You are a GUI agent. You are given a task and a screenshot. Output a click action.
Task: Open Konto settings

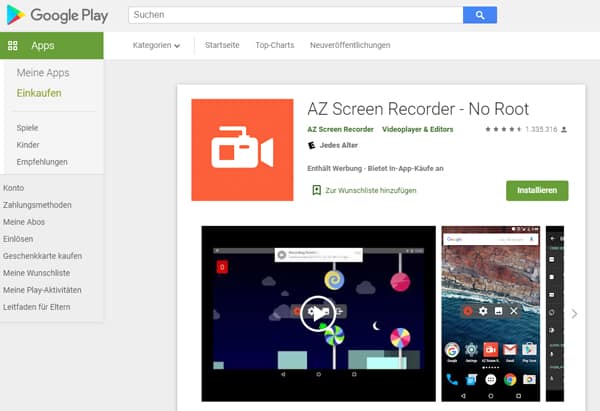[x=13, y=188]
